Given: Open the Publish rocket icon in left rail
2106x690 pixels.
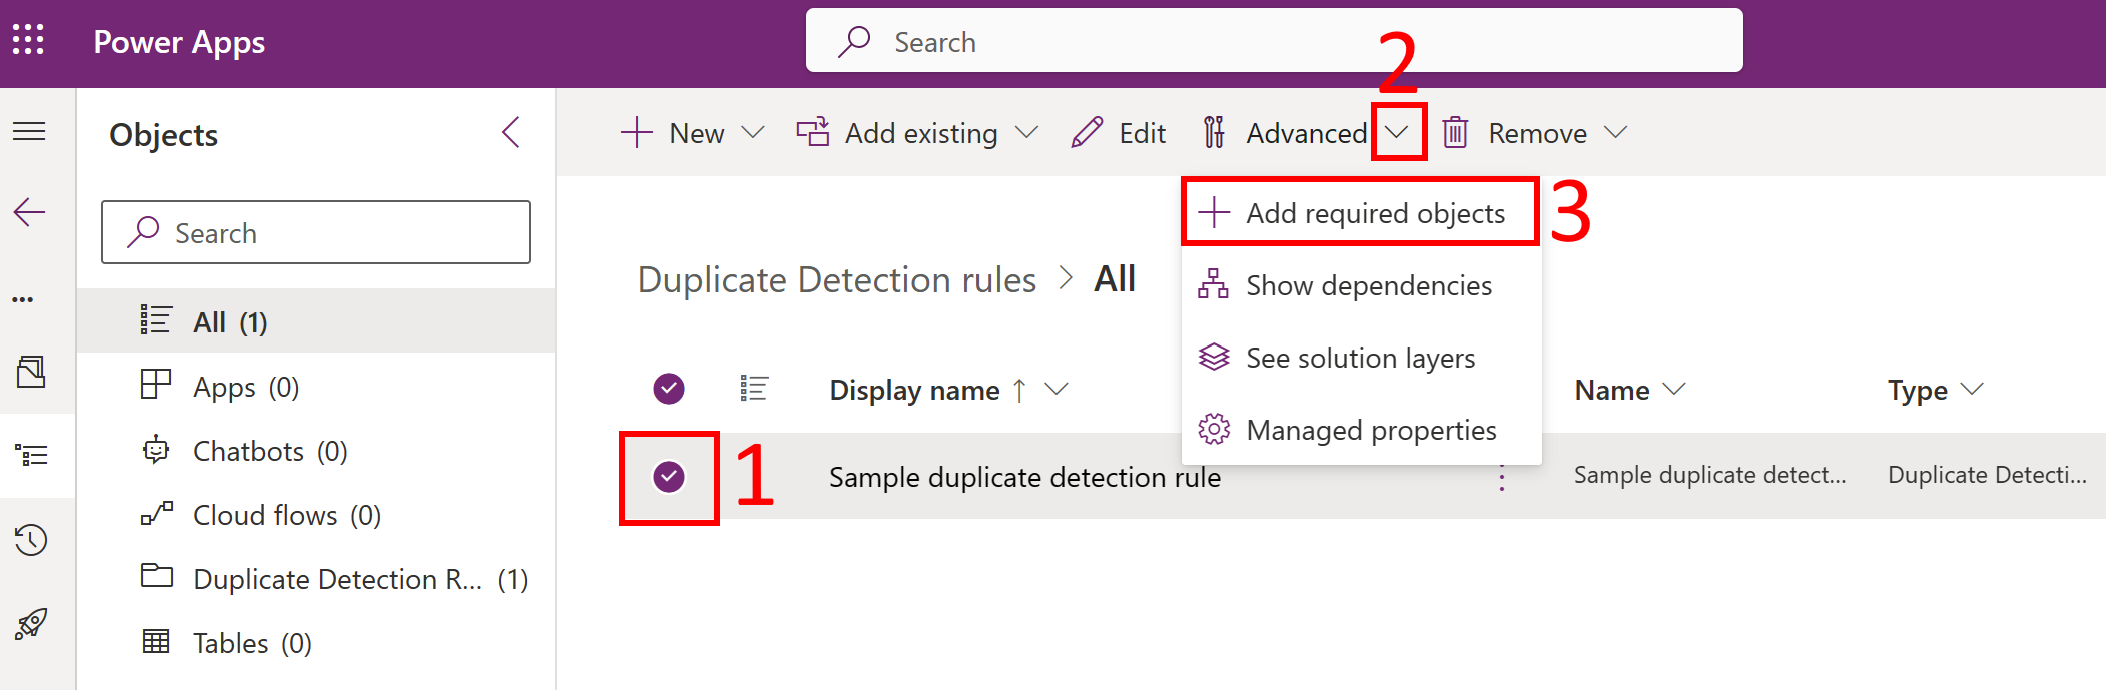Looking at the screenshot, I should [31, 624].
